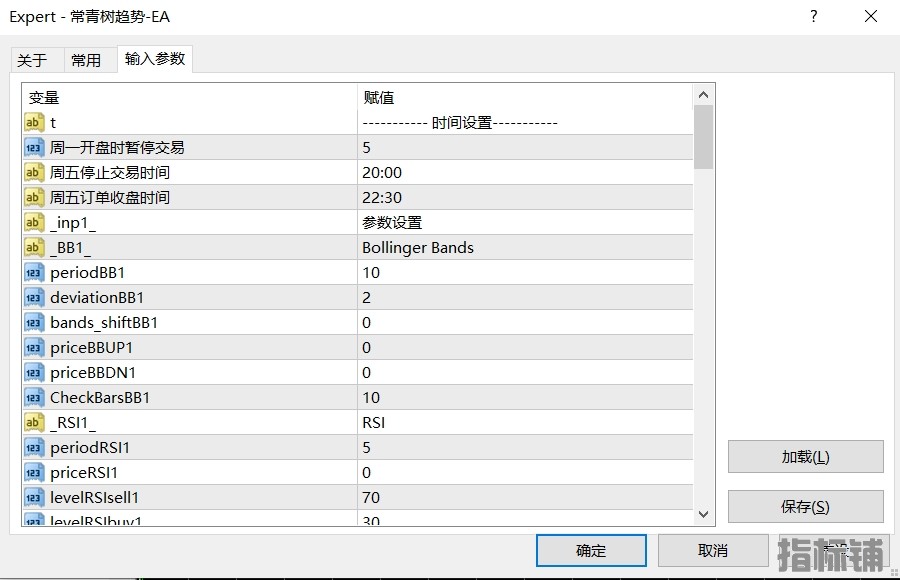
Task: Click numeric icon next to periodBB1
Action: (34, 272)
